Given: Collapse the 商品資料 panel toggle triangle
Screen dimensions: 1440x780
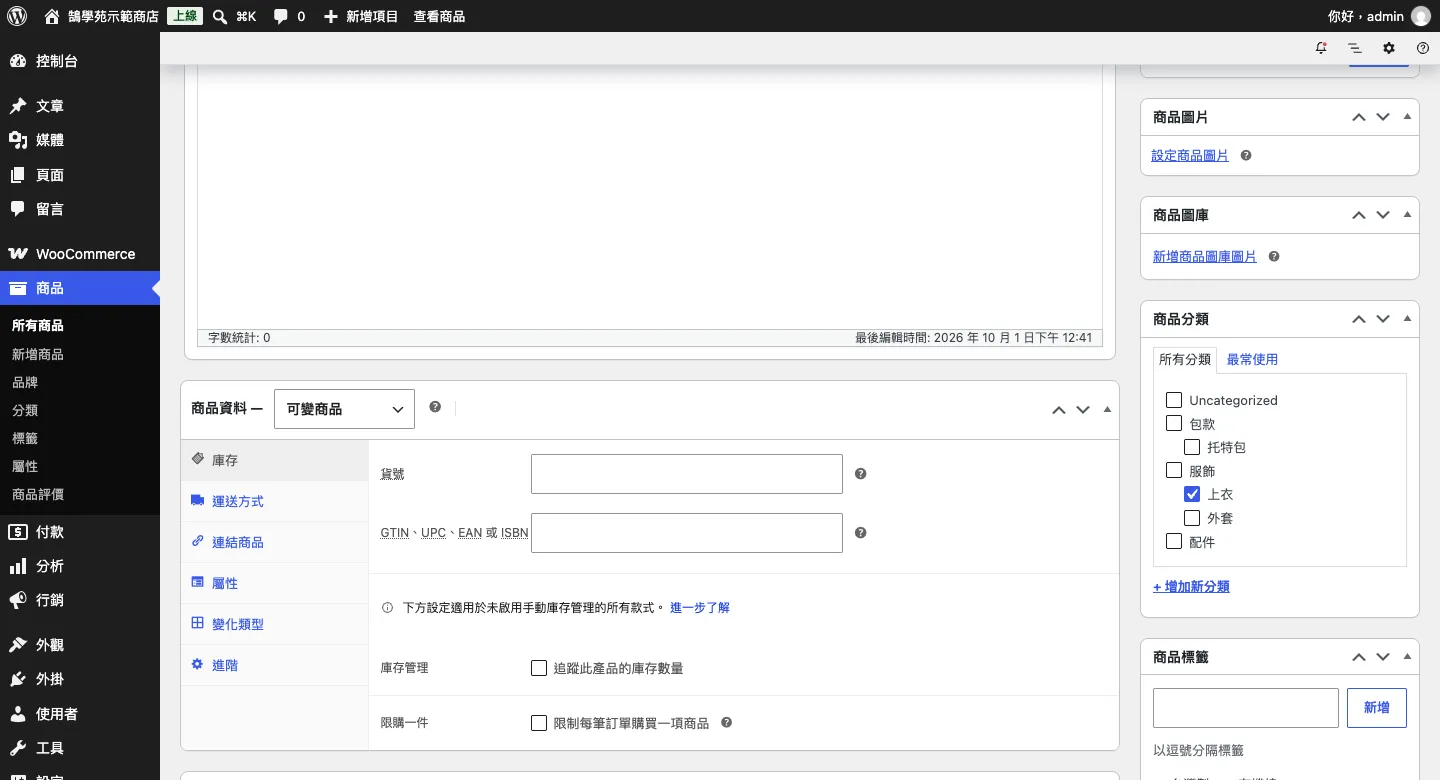Looking at the screenshot, I should point(1107,409).
